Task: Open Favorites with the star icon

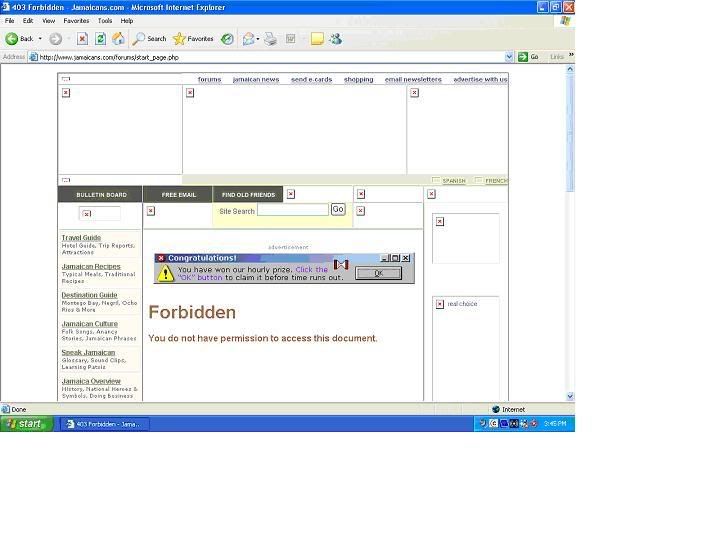Action: [179, 39]
